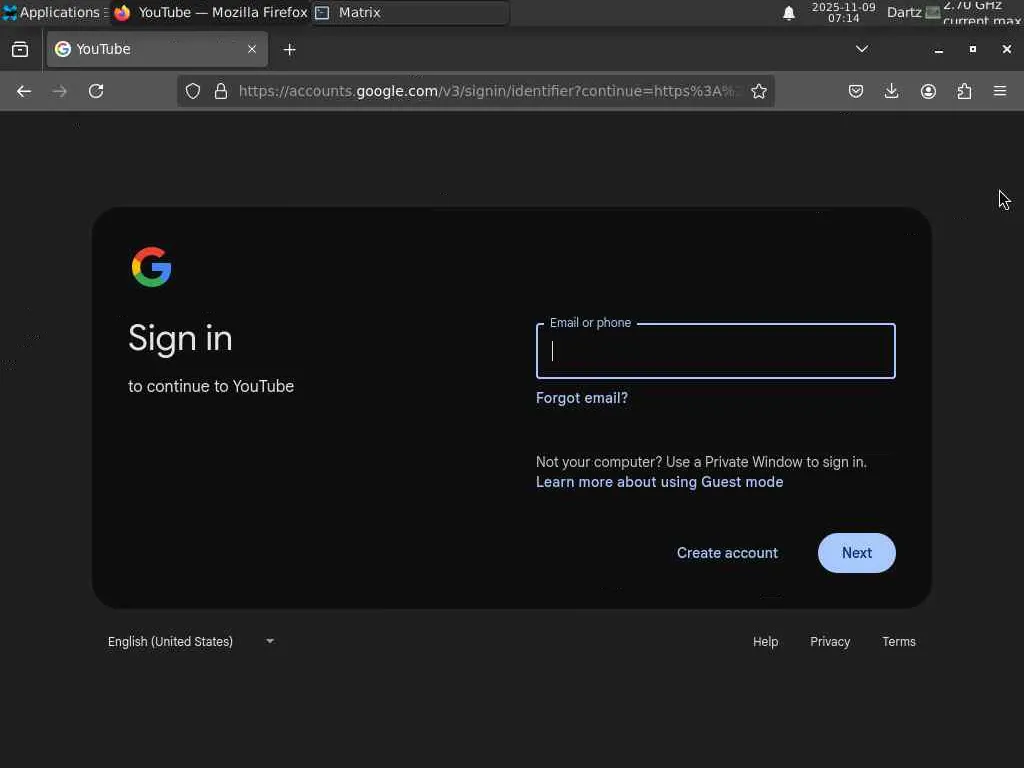The width and height of the screenshot is (1024, 768).
Task: Switch to Matrix window in taskbar
Action: pyautogui.click(x=409, y=12)
